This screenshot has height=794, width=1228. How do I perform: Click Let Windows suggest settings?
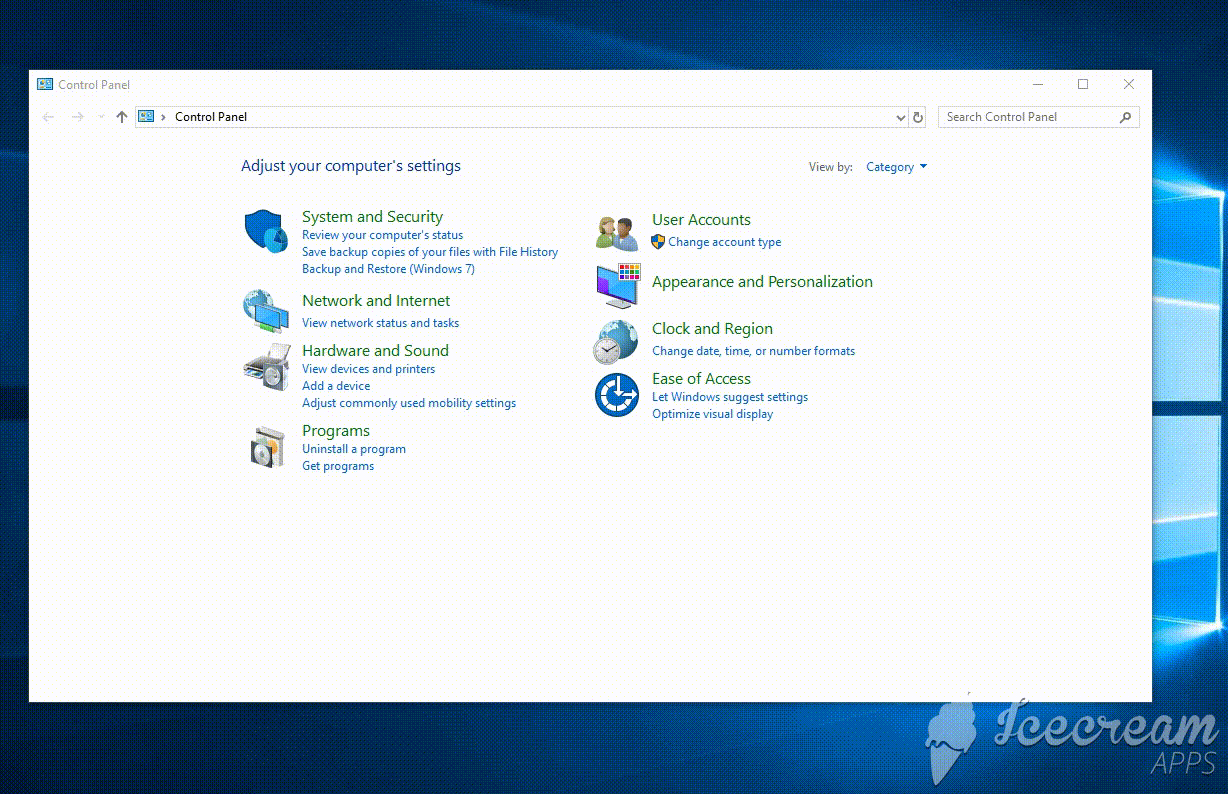[730, 397]
